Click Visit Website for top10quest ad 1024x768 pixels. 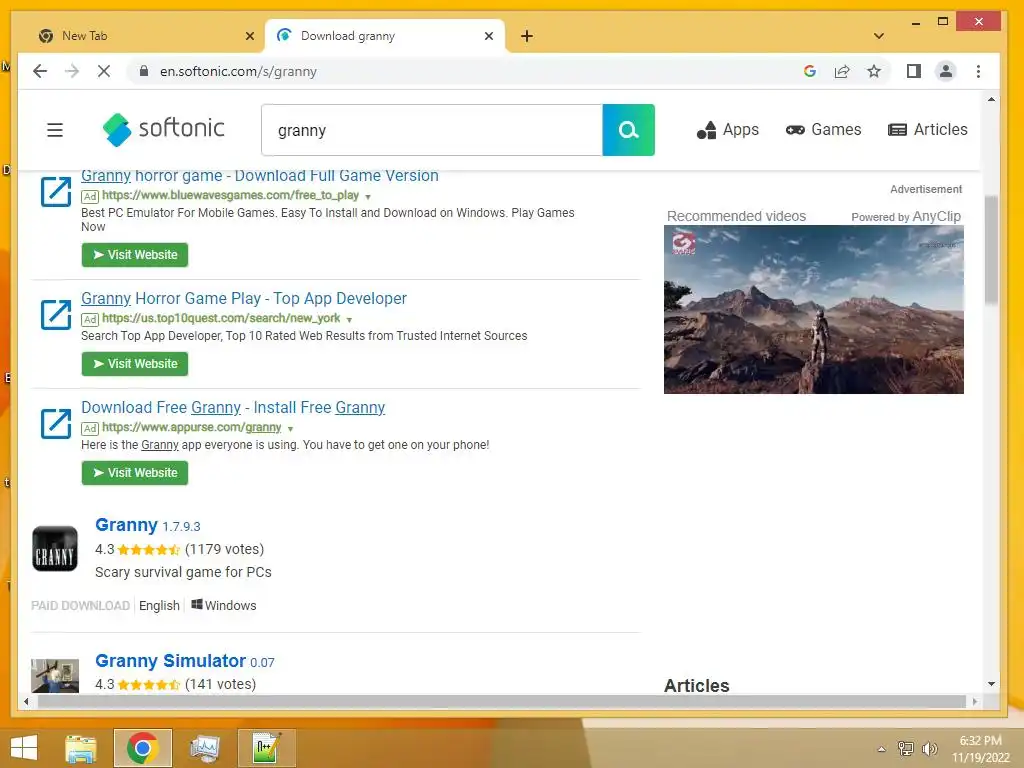click(135, 364)
